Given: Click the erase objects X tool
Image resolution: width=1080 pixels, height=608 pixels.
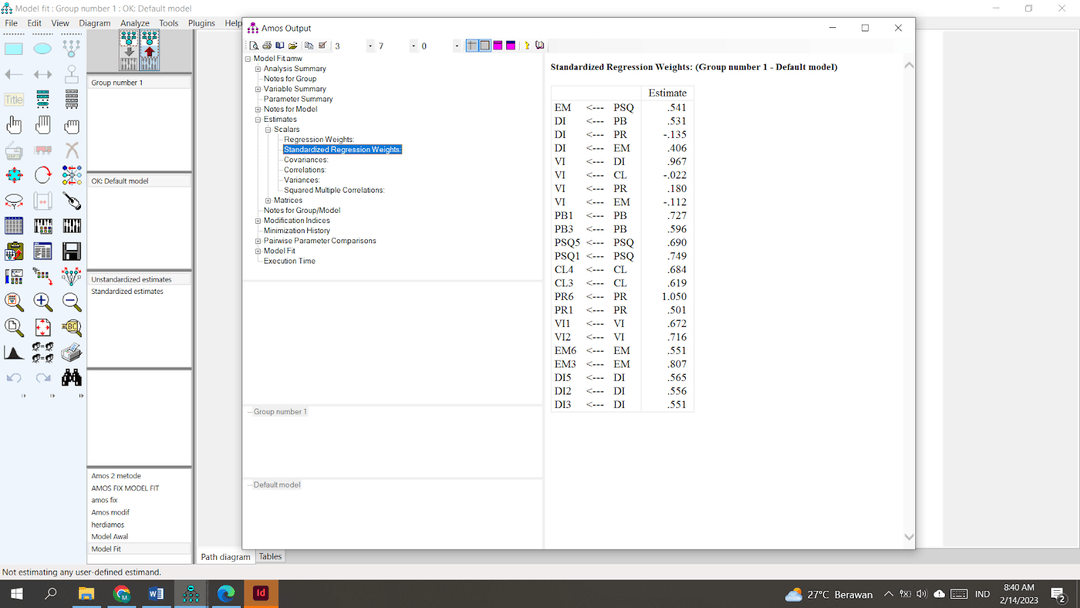Looking at the screenshot, I should [71, 150].
